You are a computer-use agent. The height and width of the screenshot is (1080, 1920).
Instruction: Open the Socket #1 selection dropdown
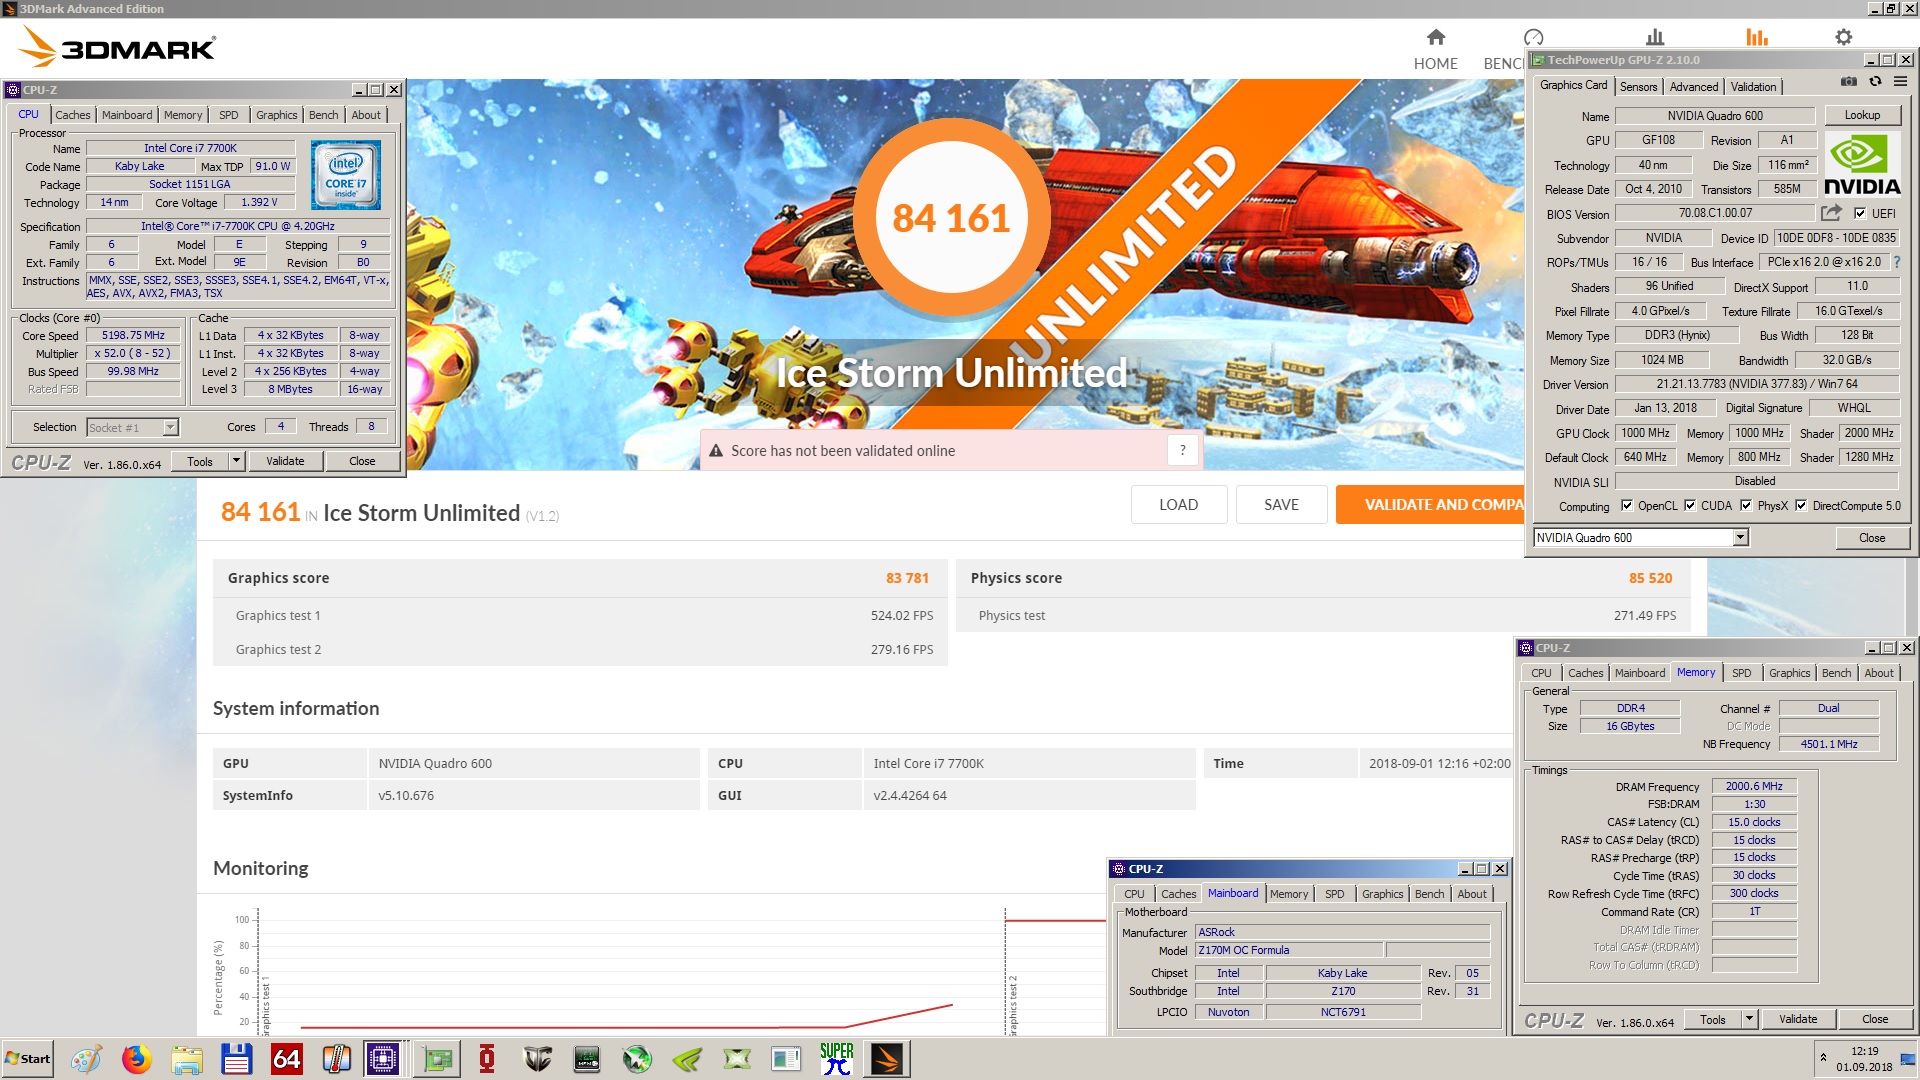click(170, 428)
